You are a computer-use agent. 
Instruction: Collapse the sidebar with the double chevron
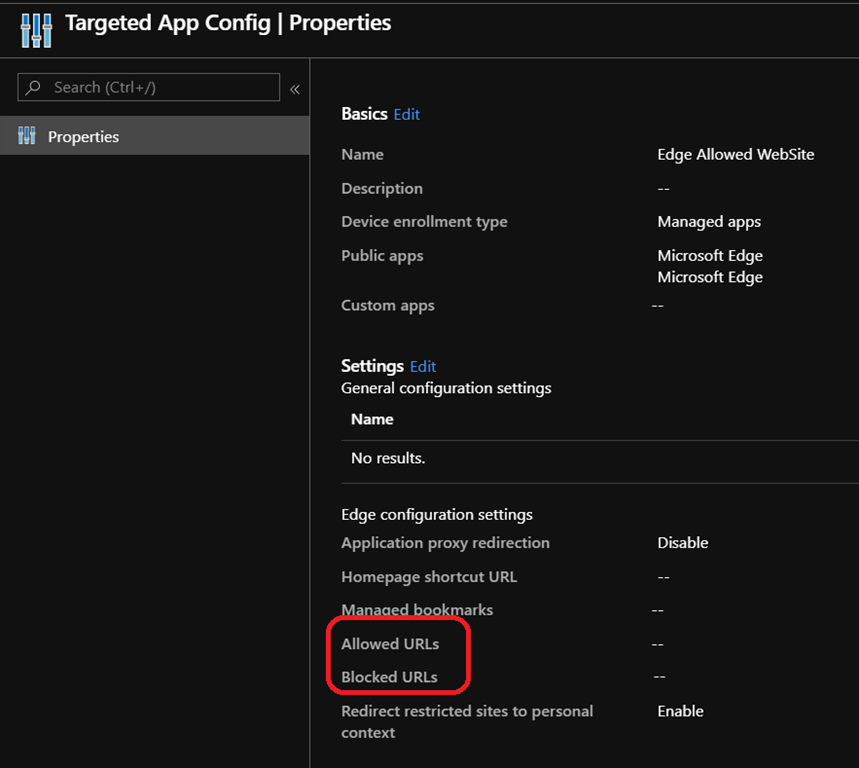point(295,89)
